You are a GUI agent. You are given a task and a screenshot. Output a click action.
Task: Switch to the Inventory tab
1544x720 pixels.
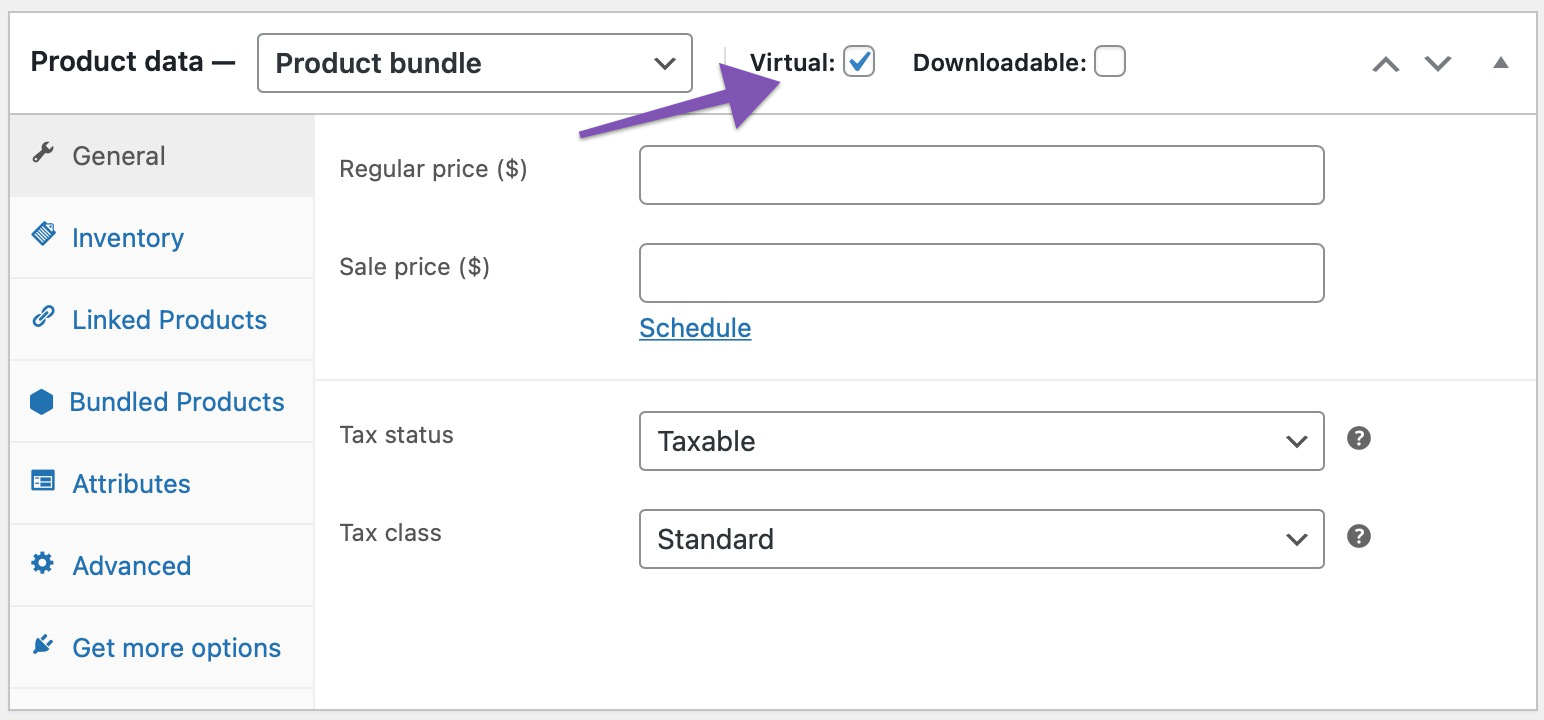(x=127, y=236)
